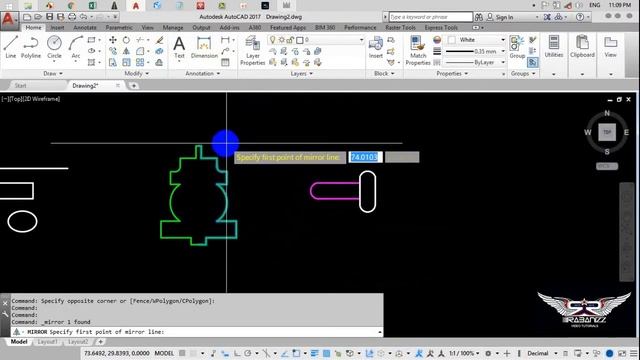Click the Table icon in Annotation panel

225,62
